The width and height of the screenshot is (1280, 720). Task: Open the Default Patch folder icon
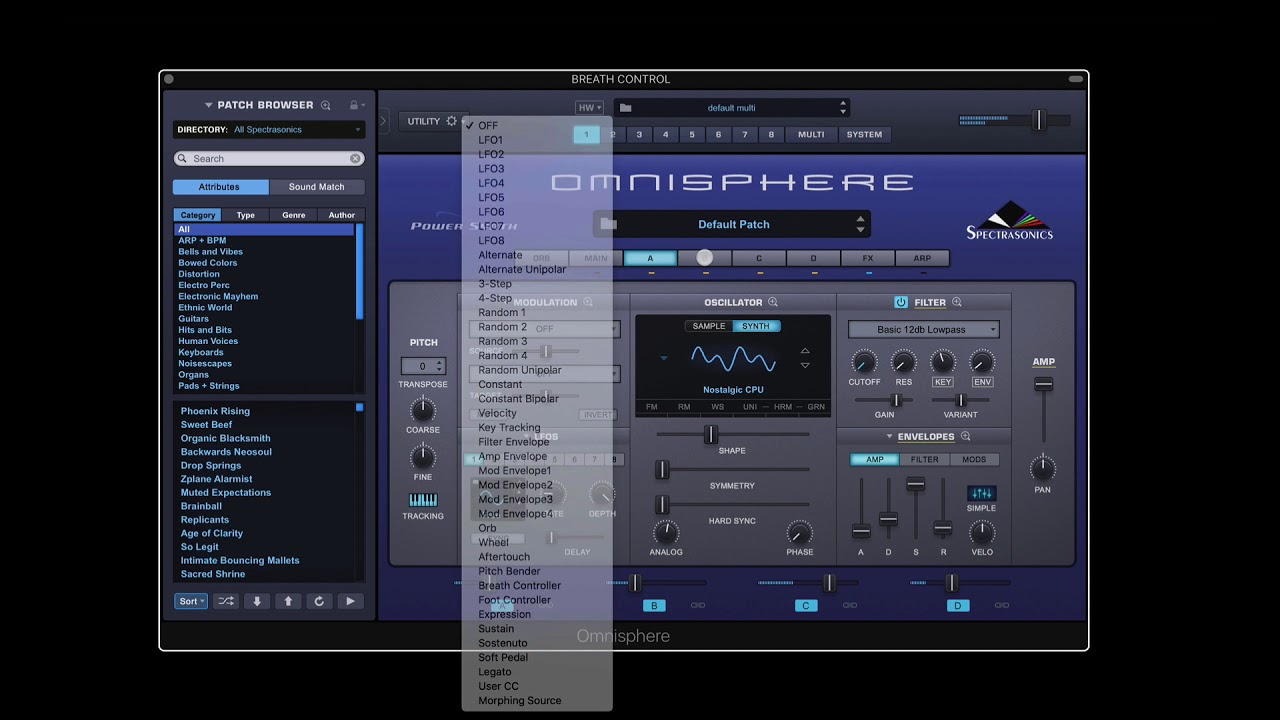[608, 224]
